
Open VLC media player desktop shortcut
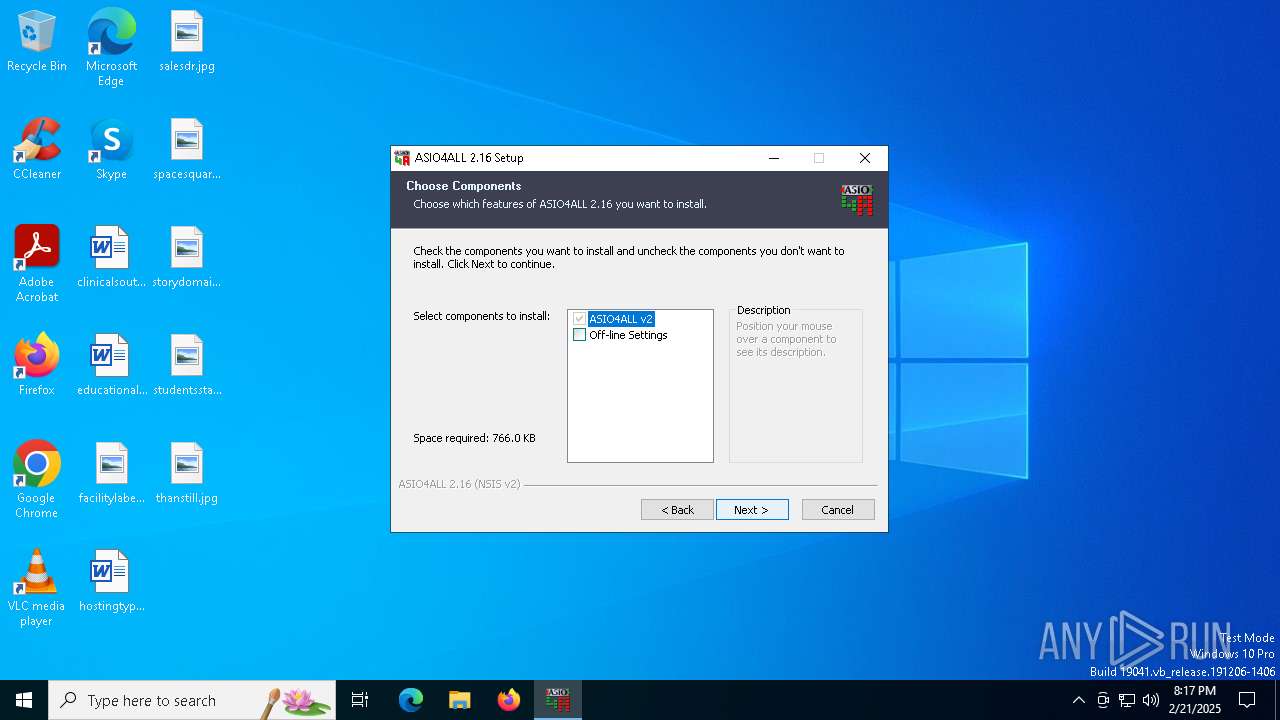point(37,588)
